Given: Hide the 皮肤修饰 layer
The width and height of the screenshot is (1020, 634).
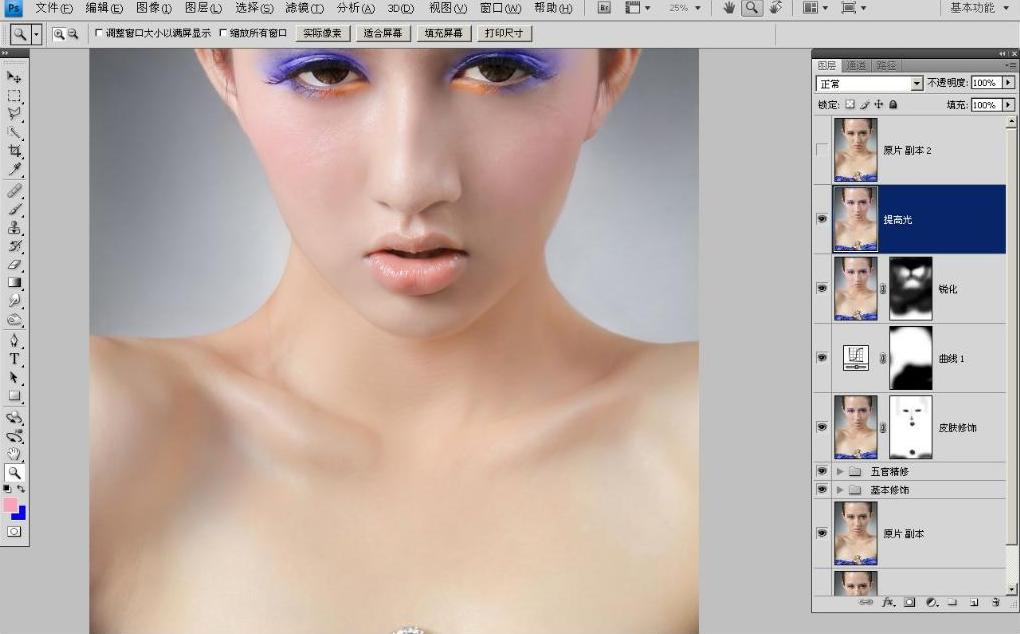Looking at the screenshot, I should tap(822, 427).
